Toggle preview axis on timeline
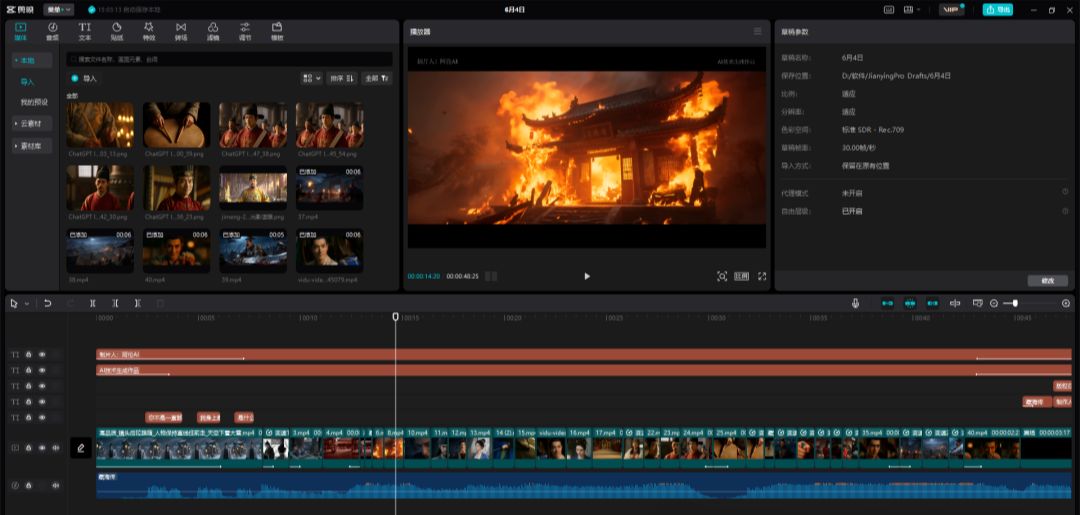Image resolution: width=1080 pixels, height=515 pixels. (955, 303)
